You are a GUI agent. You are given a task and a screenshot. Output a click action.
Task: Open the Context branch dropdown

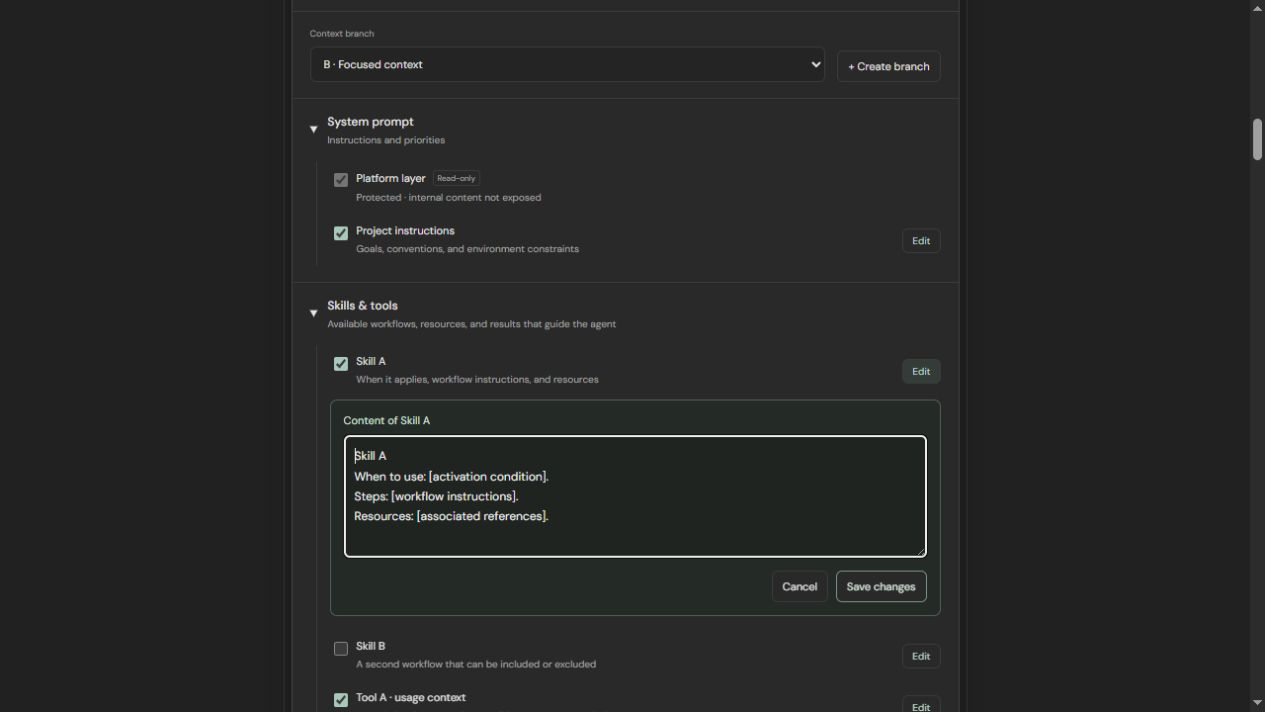(567, 65)
